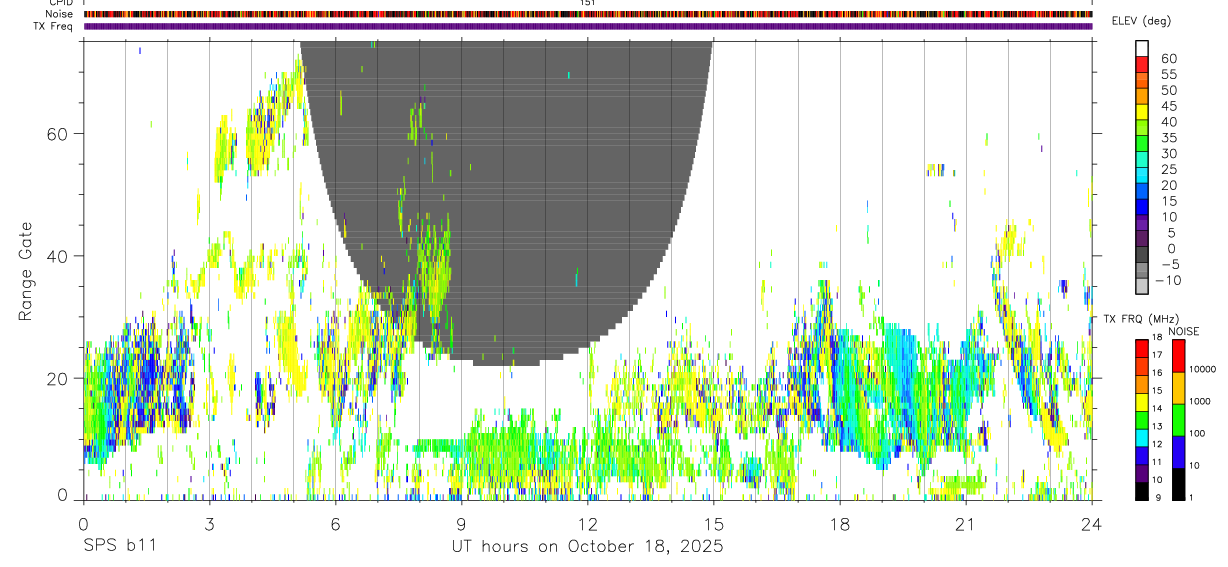1228x567 pixels.
Task: Click the UT hours on October 18, 2025 title
Action: (x=587, y=546)
